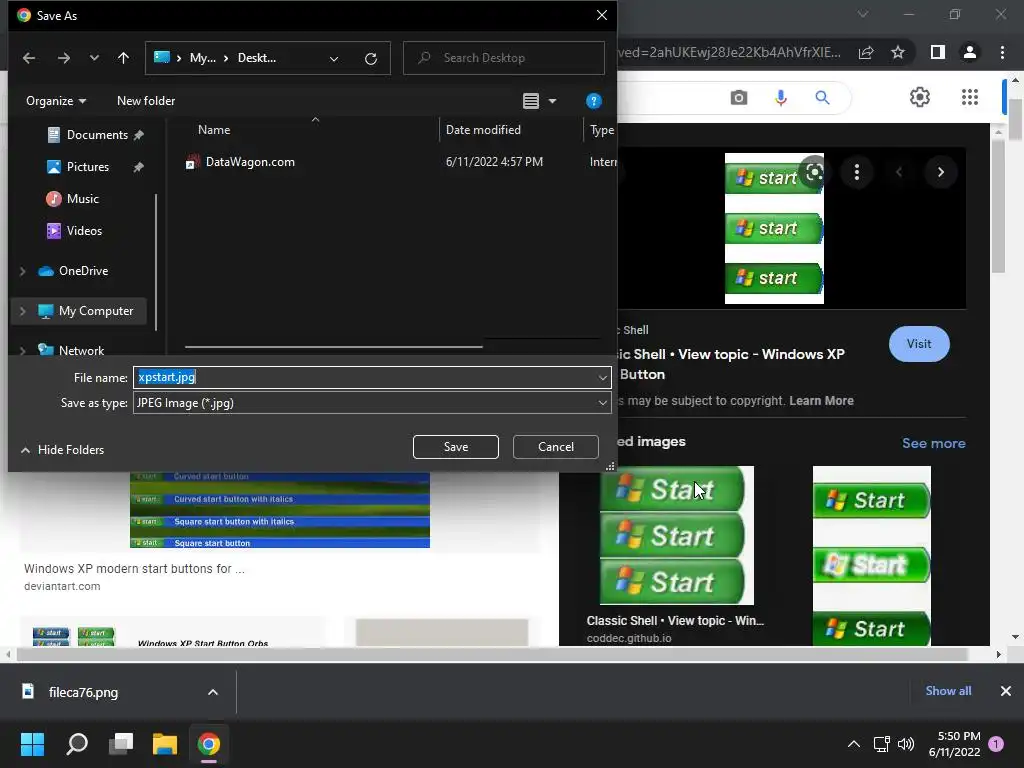Screen dimensions: 1024x768
Task: Open Chrome side panel icon
Action: (x=937, y=52)
